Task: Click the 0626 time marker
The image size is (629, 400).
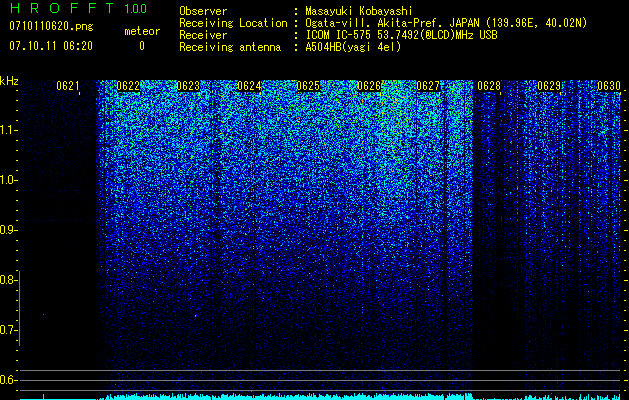Action: (369, 86)
